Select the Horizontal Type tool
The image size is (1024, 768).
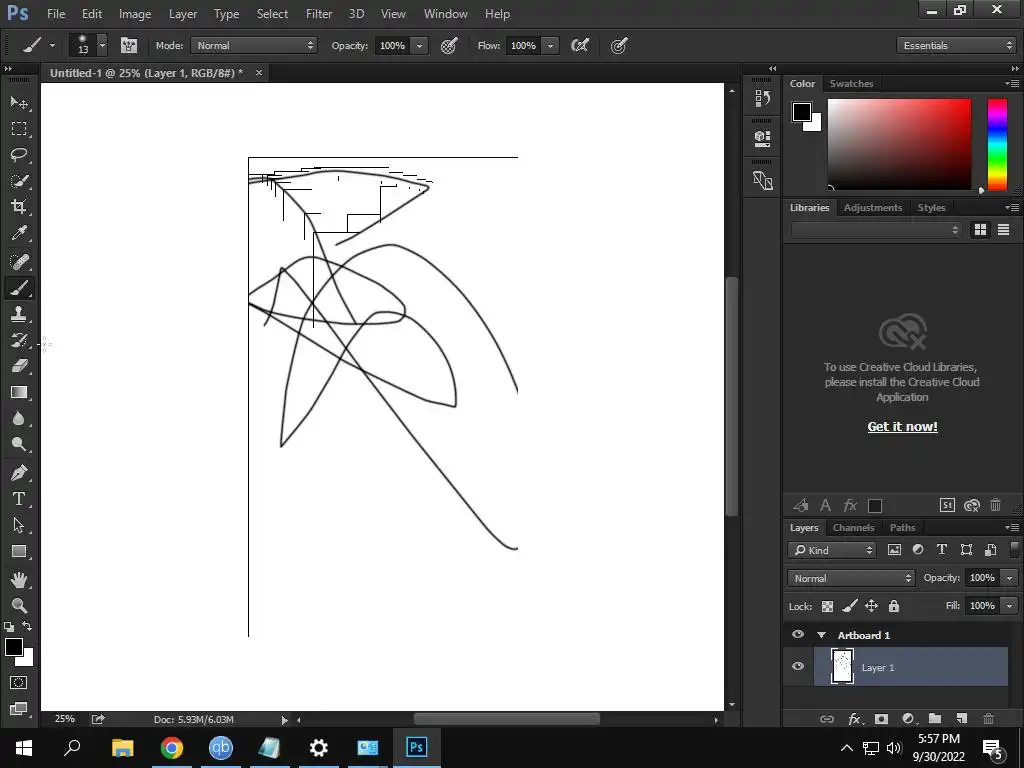tap(19, 499)
